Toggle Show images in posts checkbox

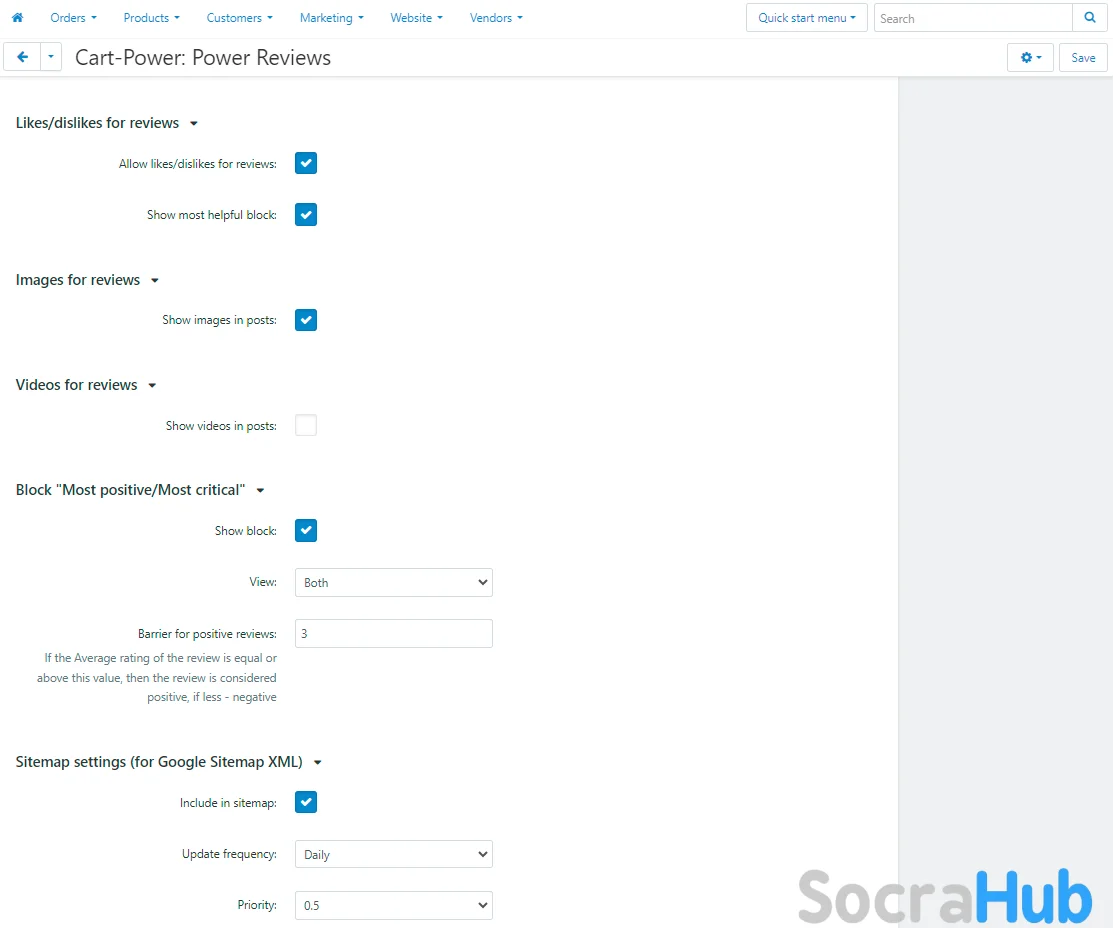306,320
